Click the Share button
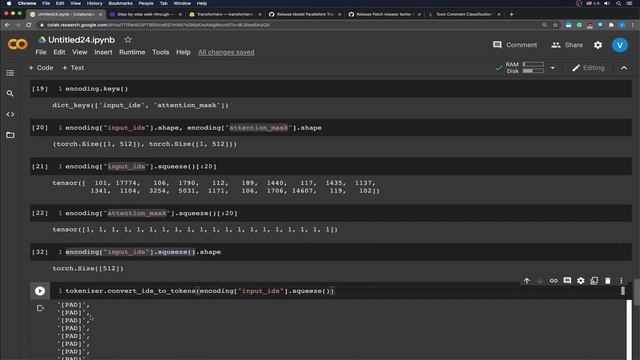This screenshot has width=640, height=360. click(x=567, y=45)
